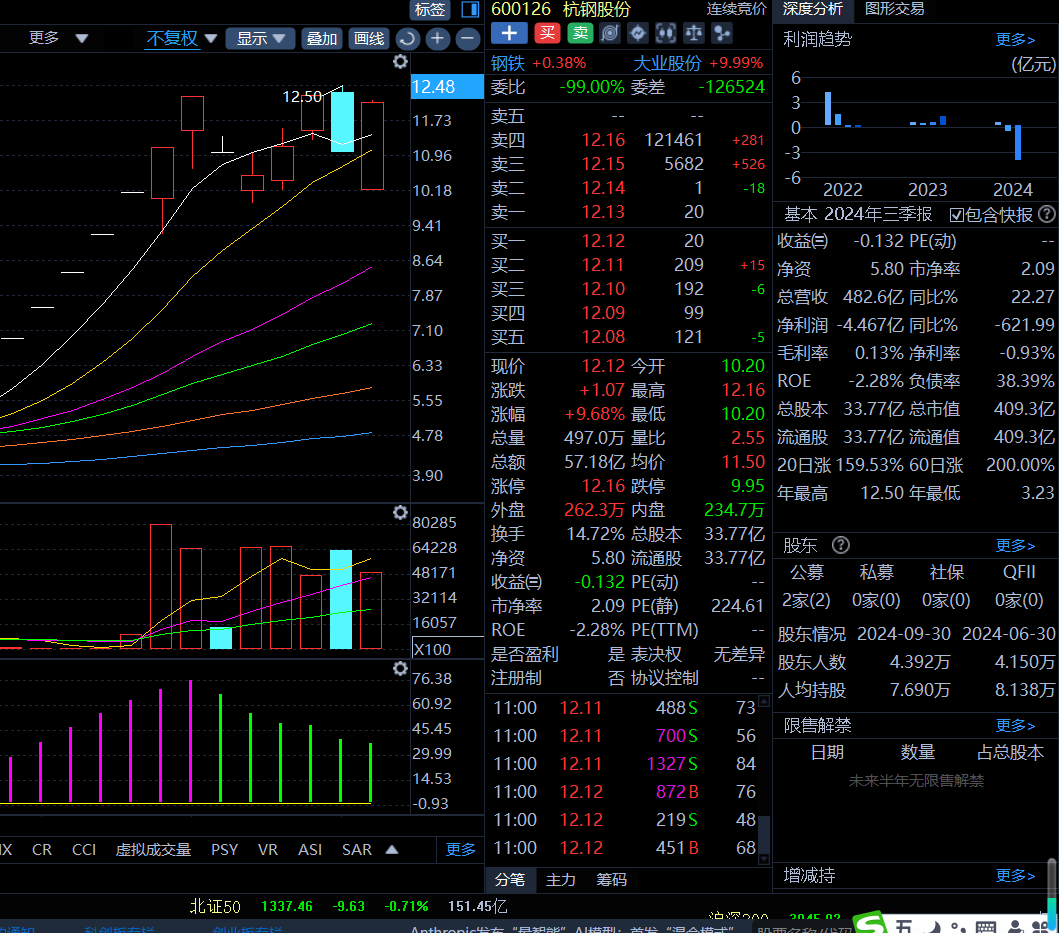Click the 五 input mode icon
1059x933 pixels.
904,925
